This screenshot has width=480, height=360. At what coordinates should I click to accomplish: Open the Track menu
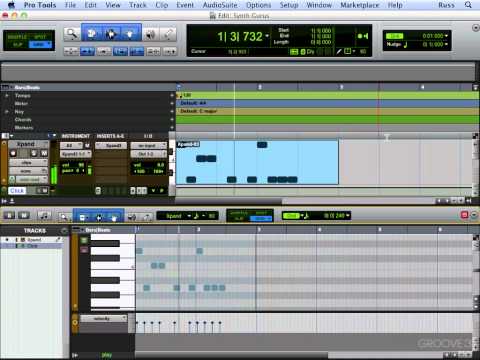tap(138, 5)
